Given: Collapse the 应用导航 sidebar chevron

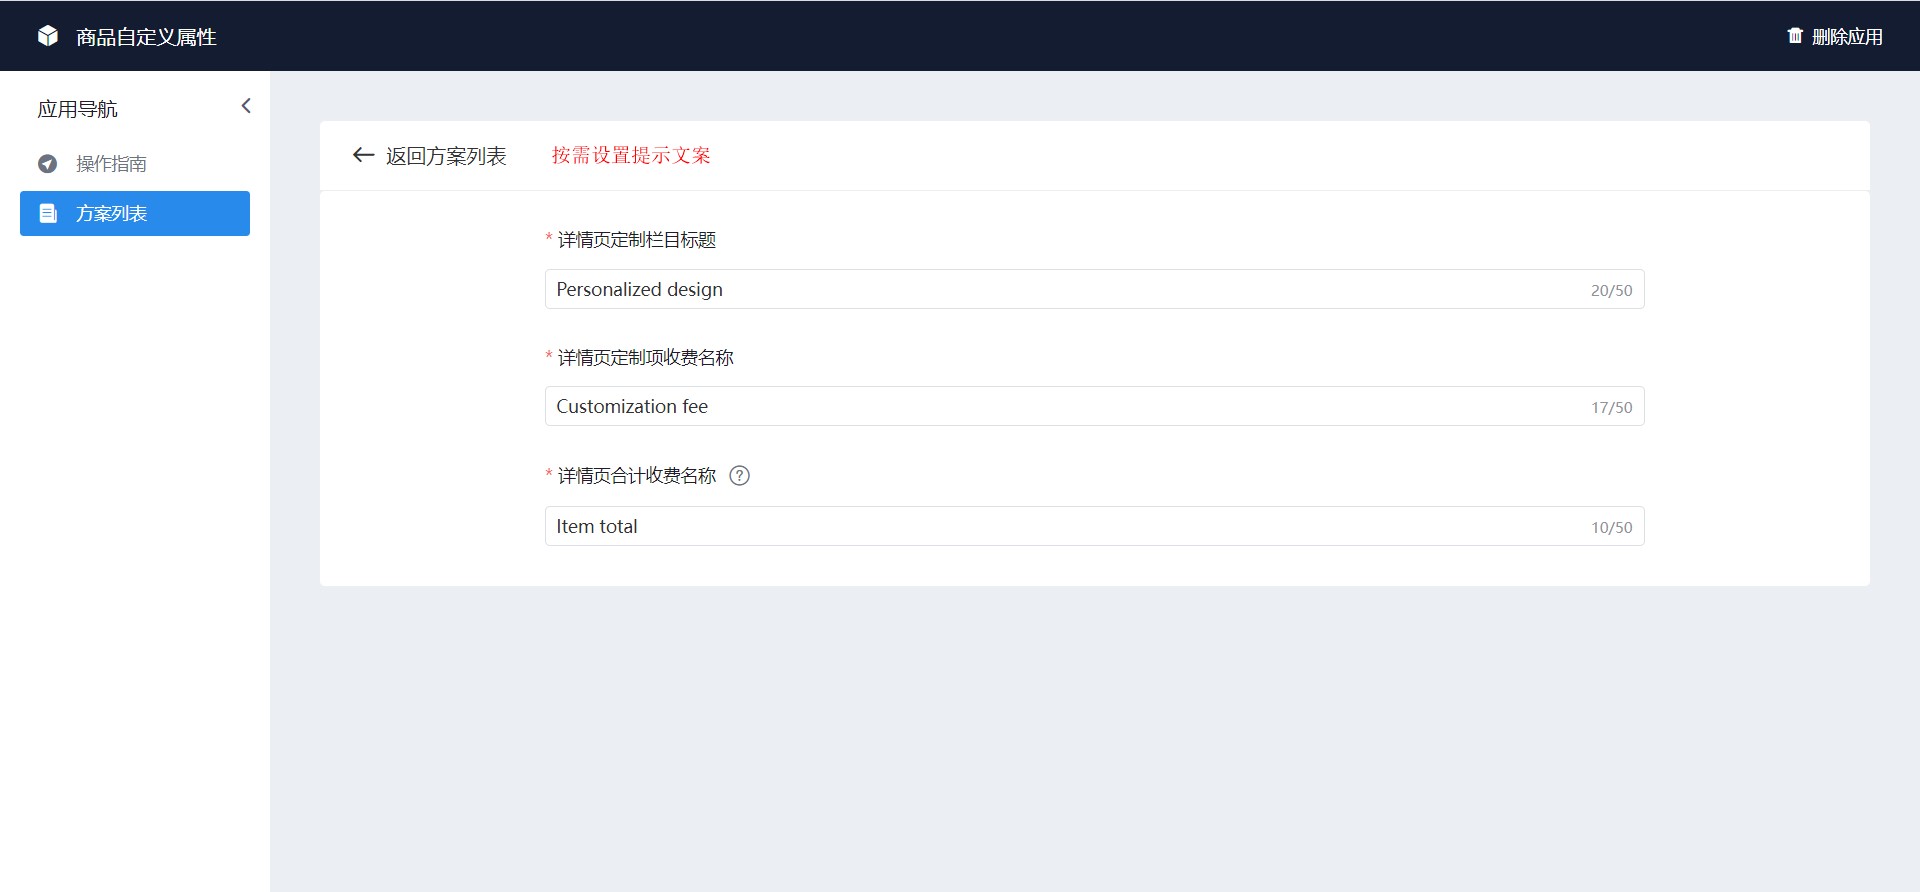Looking at the screenshot, I should 246,106.
